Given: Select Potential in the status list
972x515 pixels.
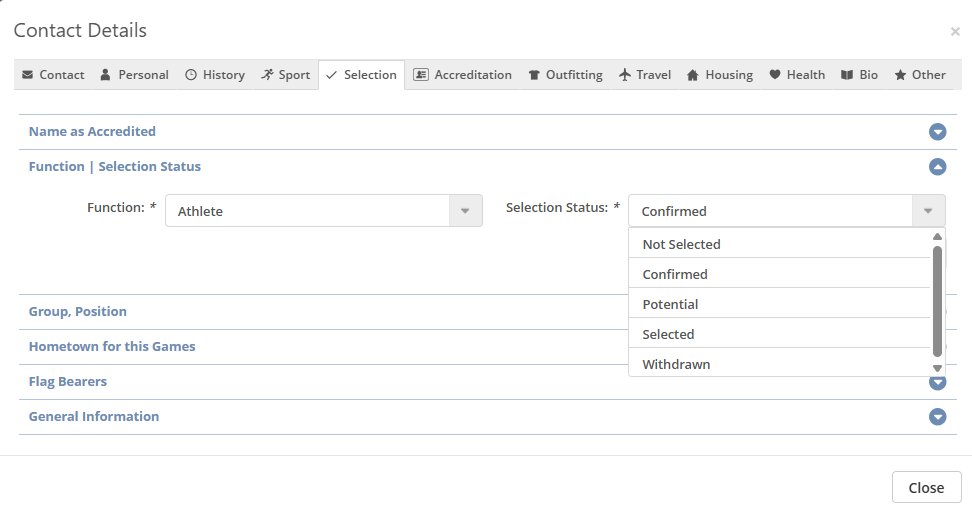Looking at the screenshot, I should (x=670, y=304).
